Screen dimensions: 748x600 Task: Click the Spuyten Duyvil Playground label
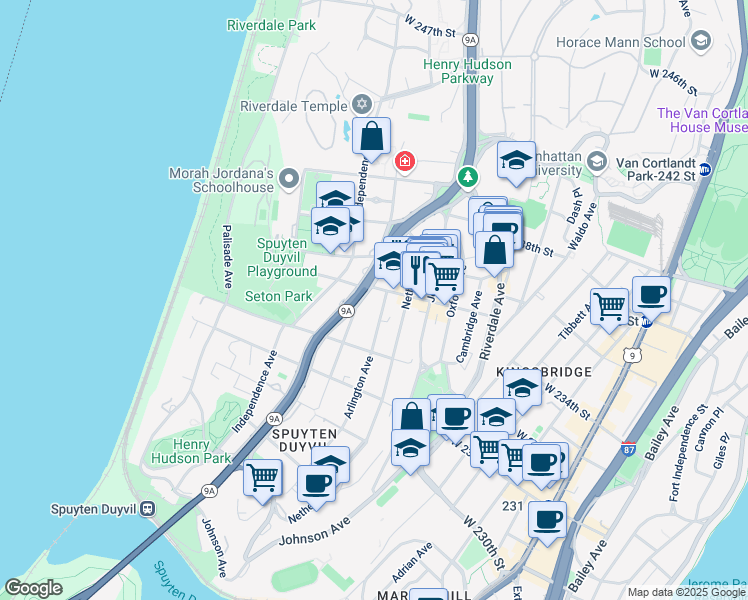(x=282, y=258)
